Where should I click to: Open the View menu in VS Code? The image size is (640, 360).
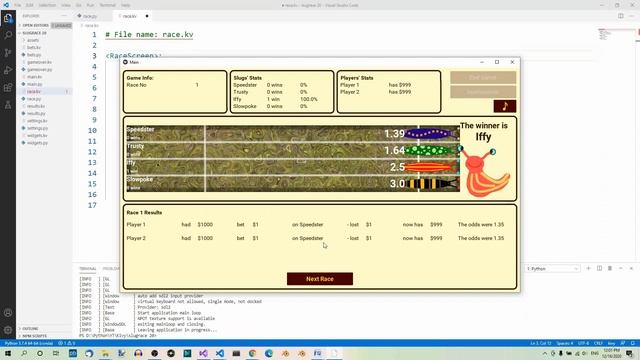(x=66, y=5)
